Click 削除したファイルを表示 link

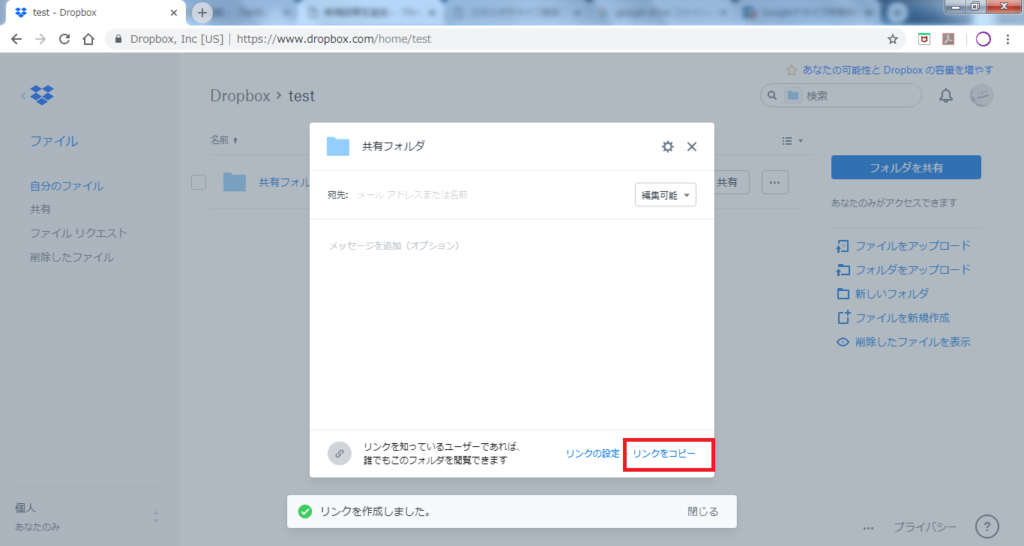(912, 342)
